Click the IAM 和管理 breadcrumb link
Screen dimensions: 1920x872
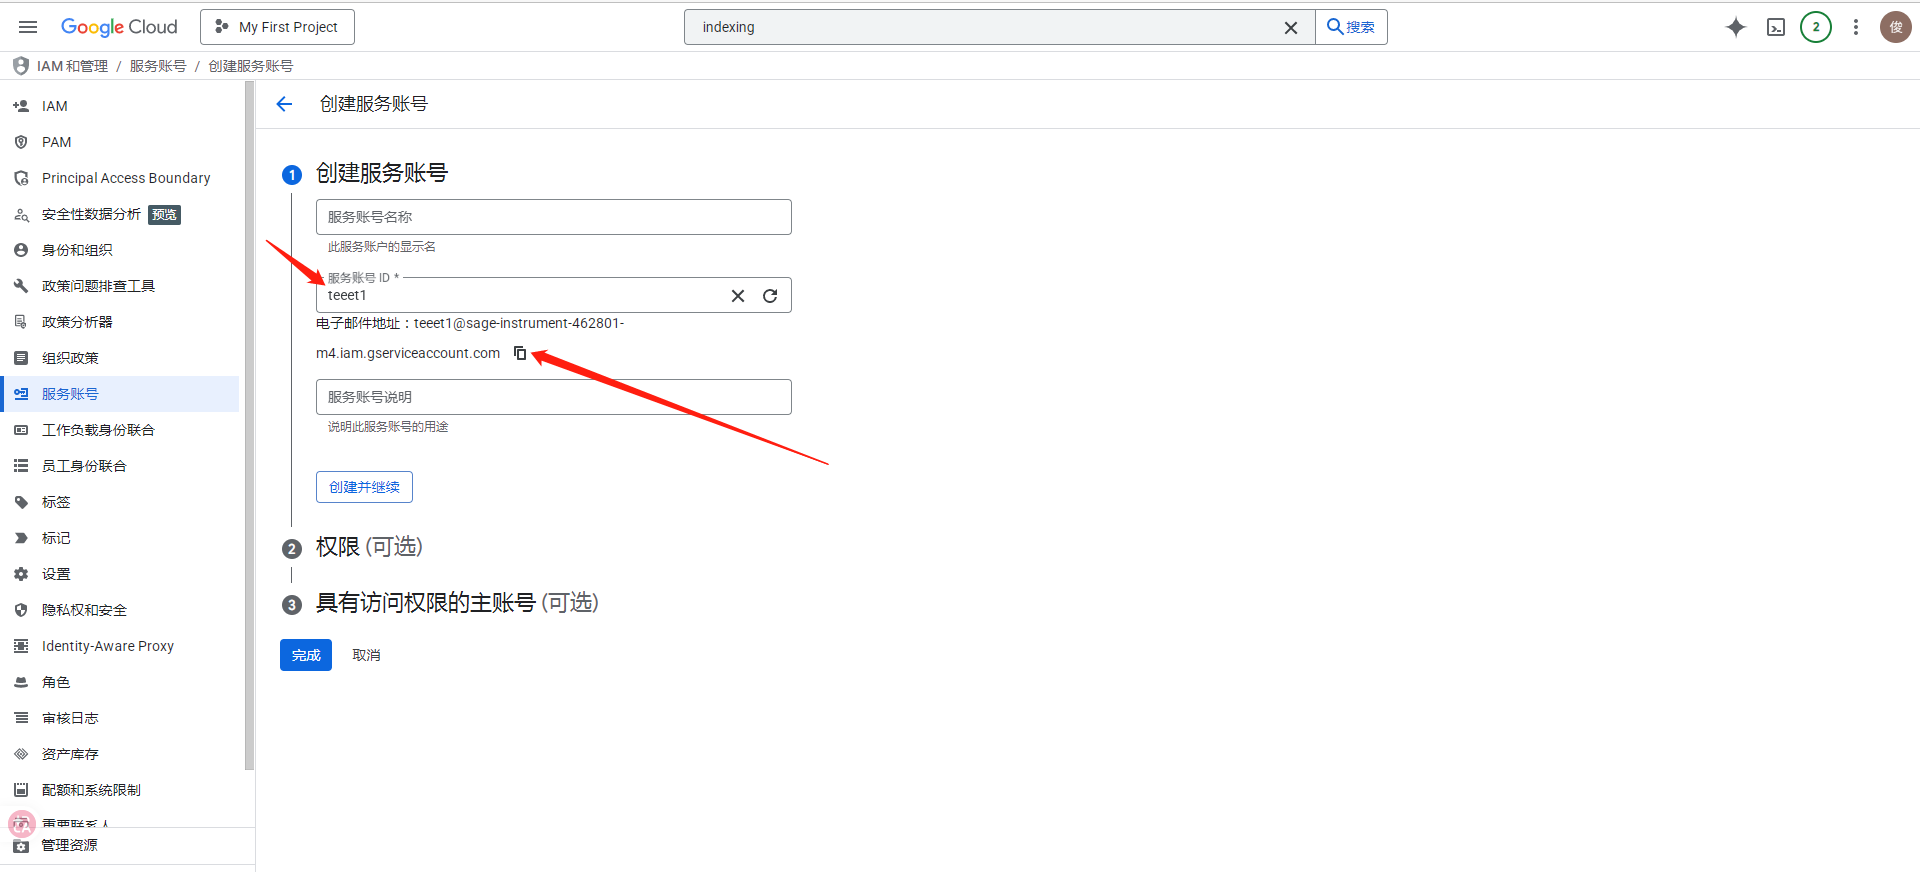click(x=72, y=66)
